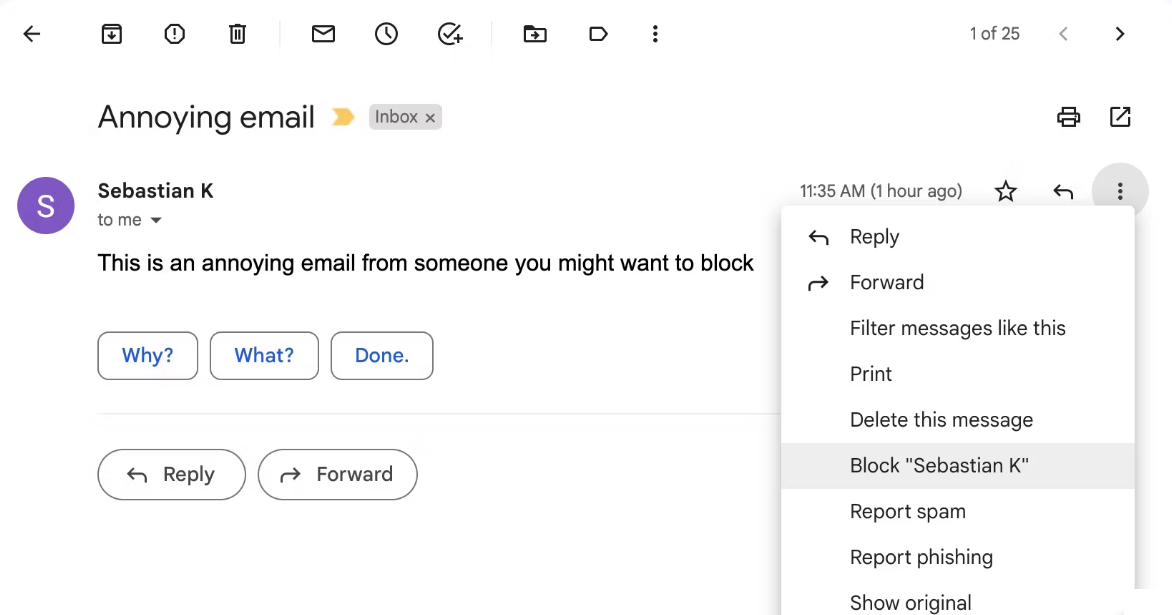Print all using the printer icon

coord(1068,117)
